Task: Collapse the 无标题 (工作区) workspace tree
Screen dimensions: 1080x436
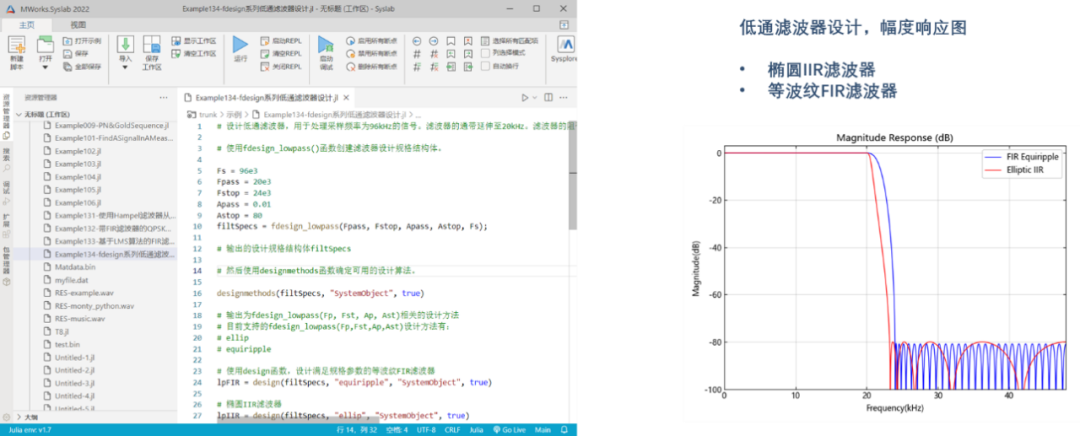Action: coord(19,113)
